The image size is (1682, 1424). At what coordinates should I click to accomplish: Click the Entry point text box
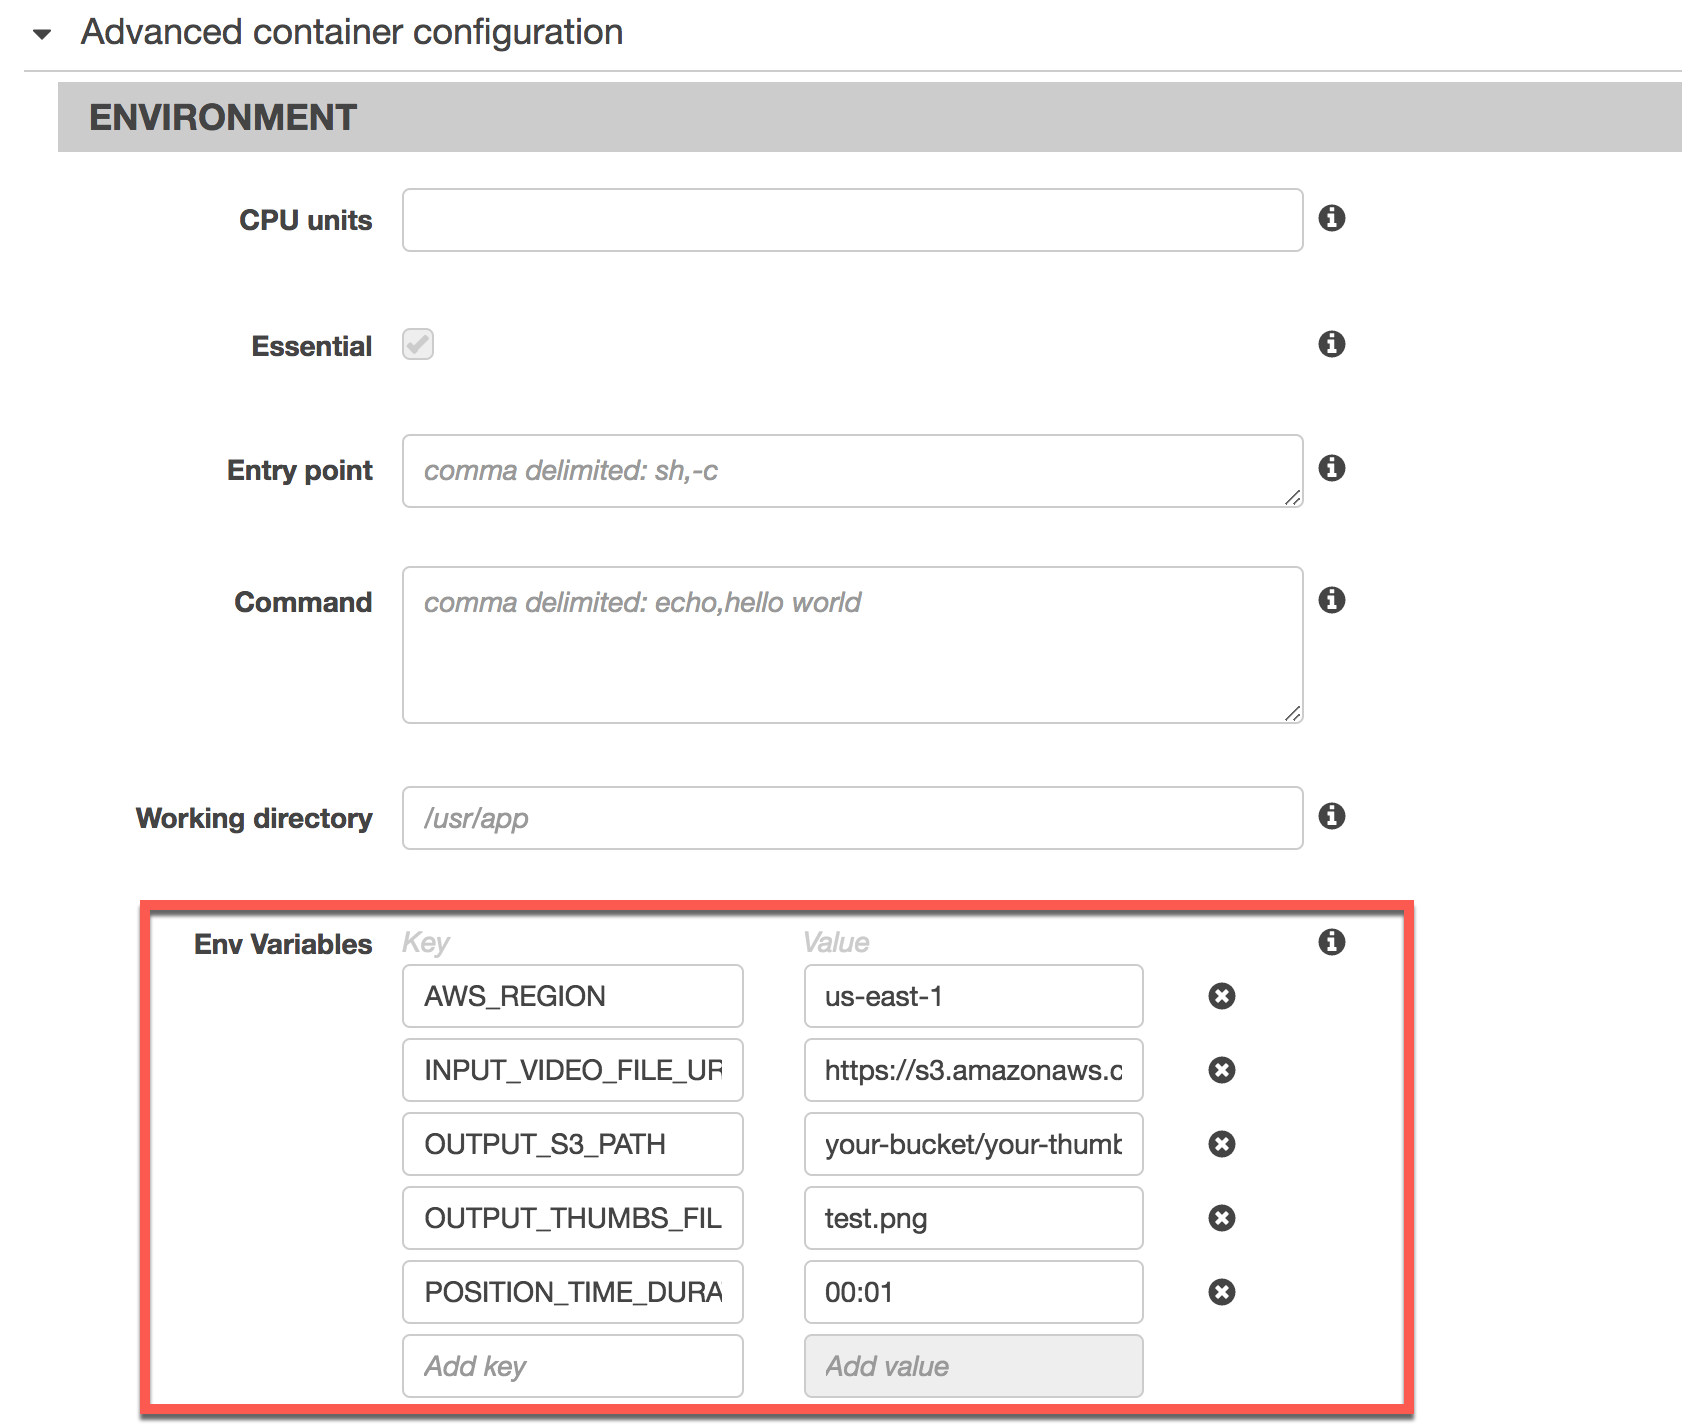pyautogui.click(x=850, y=470)
